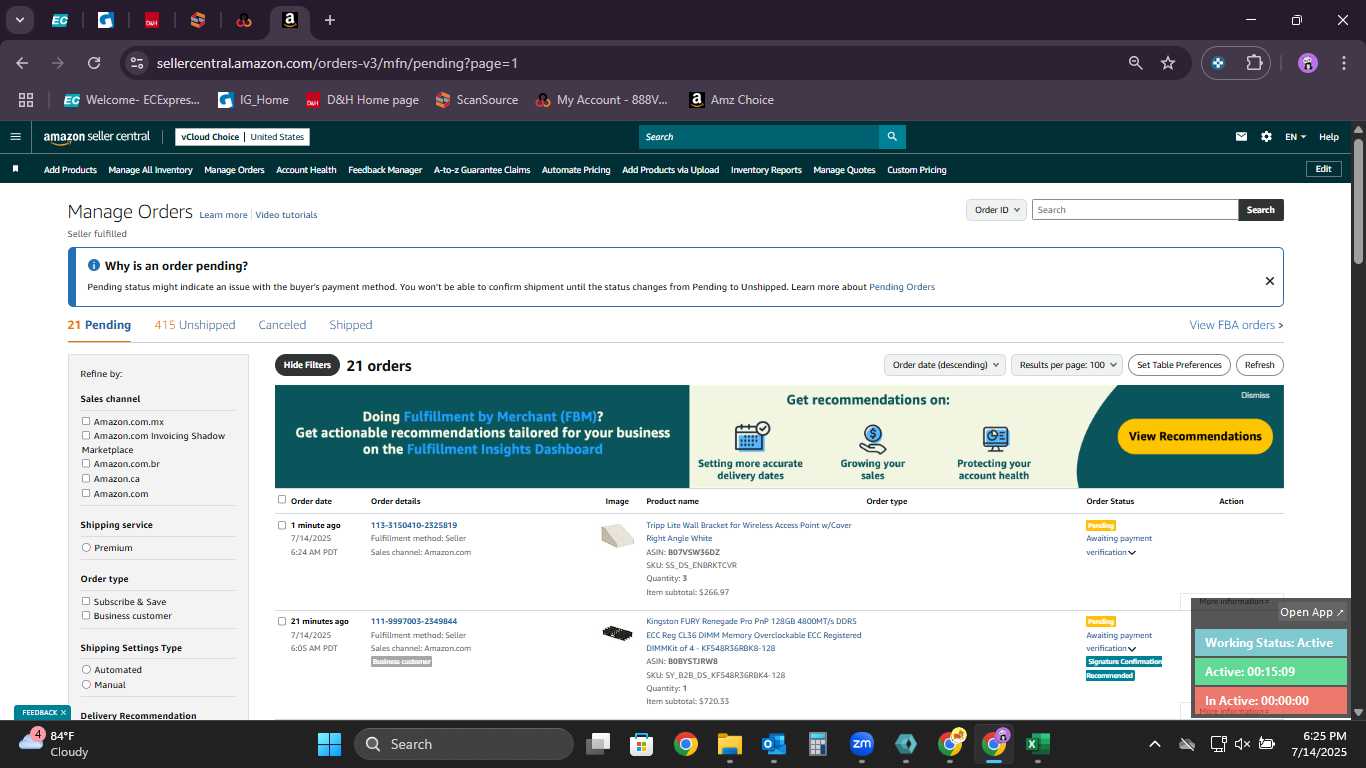Open the apps grid bookmark icon
The width and height of the screenshot is (1366, 768).
26,100
